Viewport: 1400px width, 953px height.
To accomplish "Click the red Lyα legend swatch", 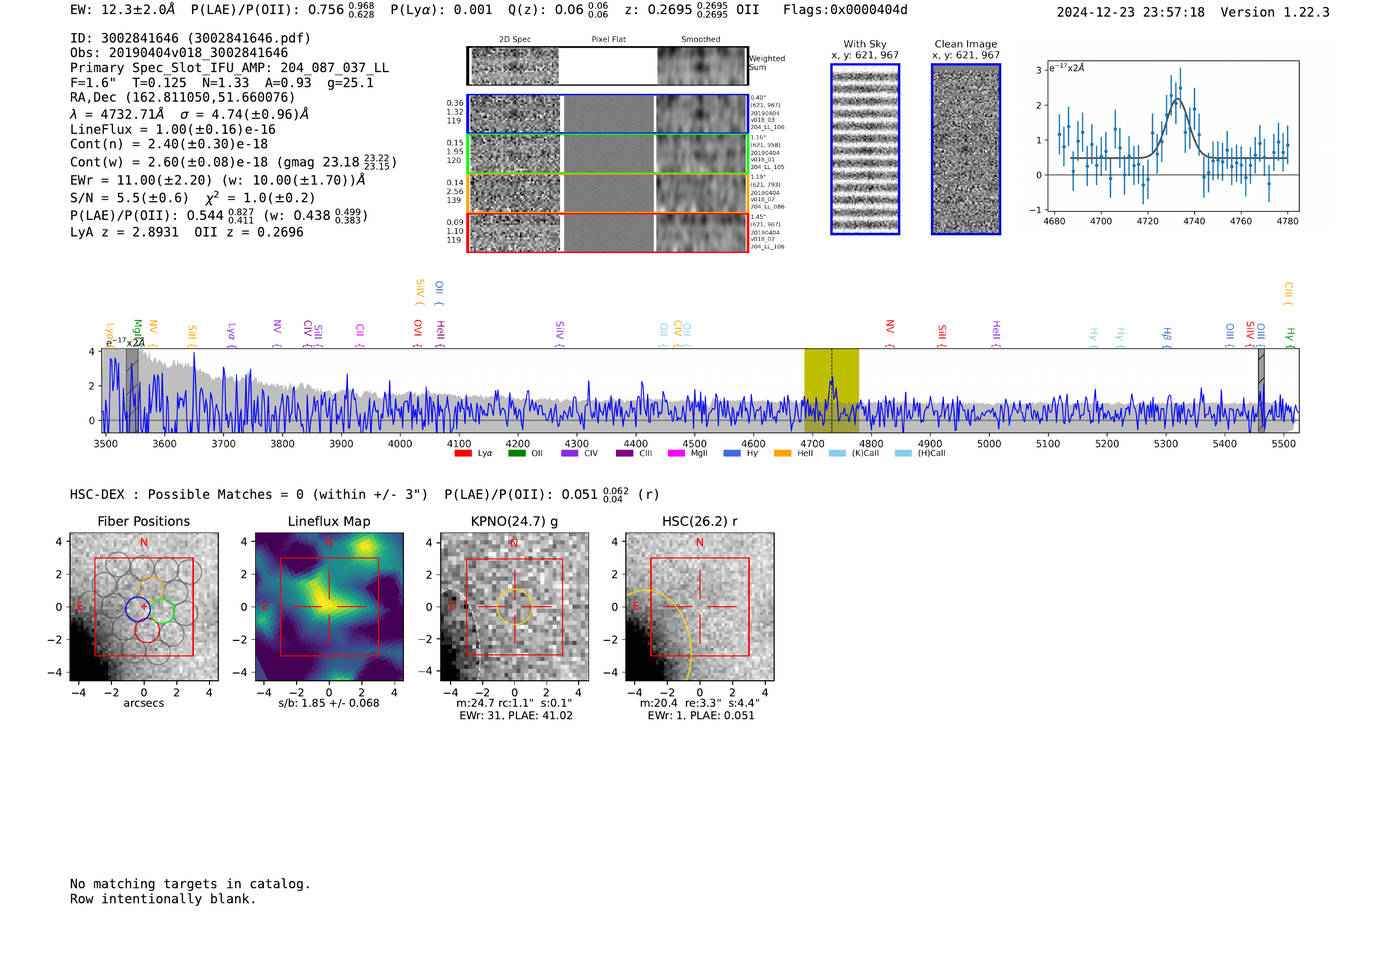I will (463, 453).
